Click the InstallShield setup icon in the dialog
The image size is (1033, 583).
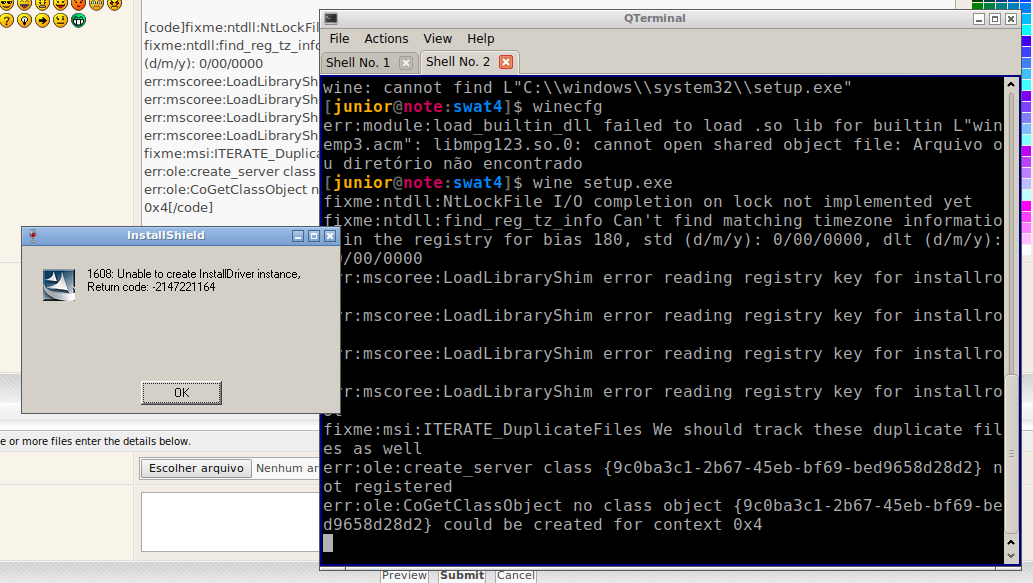coord(59,285)
